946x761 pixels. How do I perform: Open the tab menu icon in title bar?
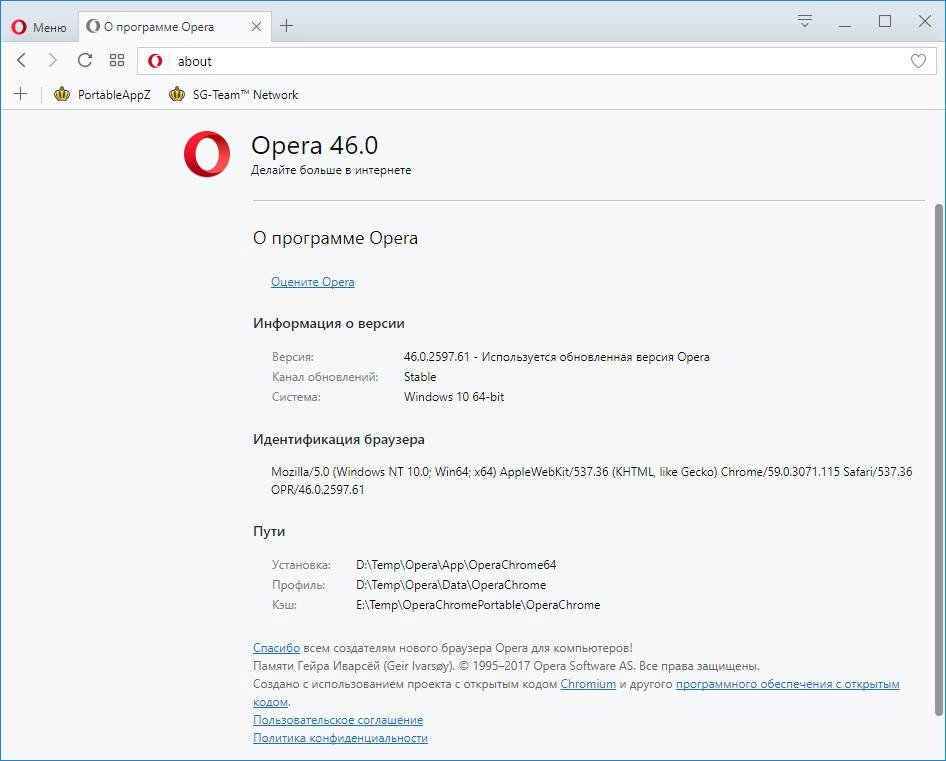coord(804,21)
